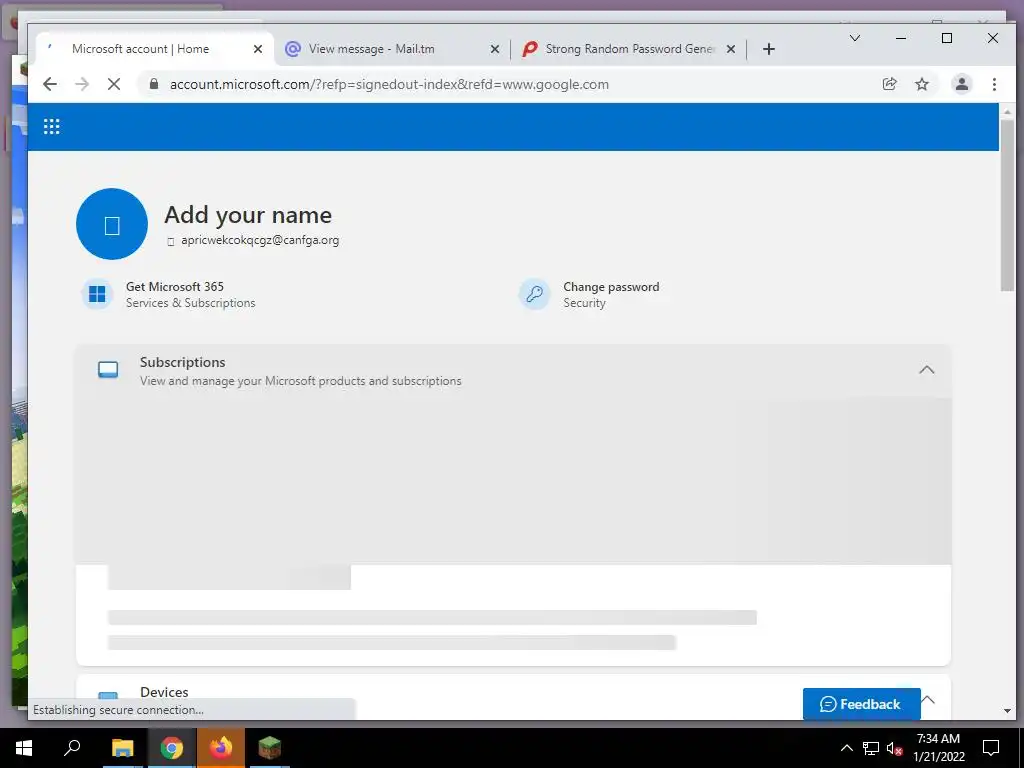This screenshot has height=768, width=1024.
Task: Click the muted volume tray icon
Action: pyautogui.click(x=895, y=748)
